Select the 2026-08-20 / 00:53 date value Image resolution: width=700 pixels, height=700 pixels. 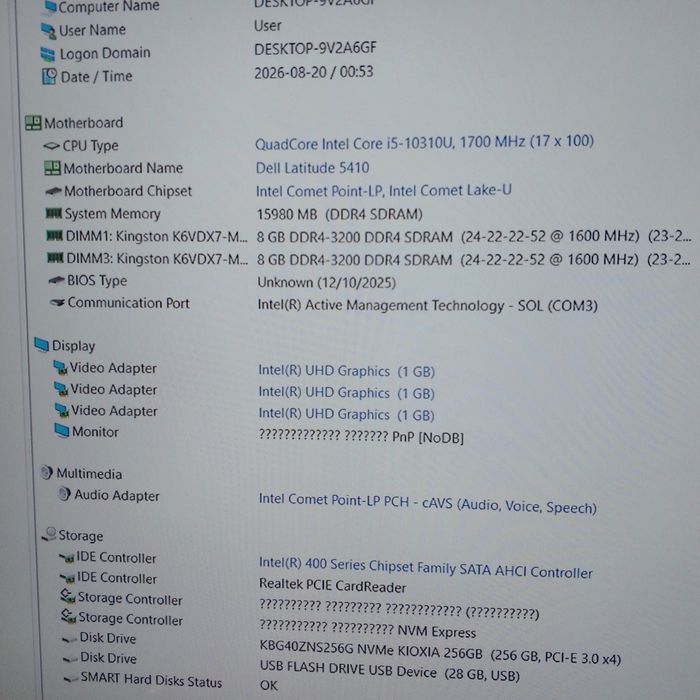[313, 72]
